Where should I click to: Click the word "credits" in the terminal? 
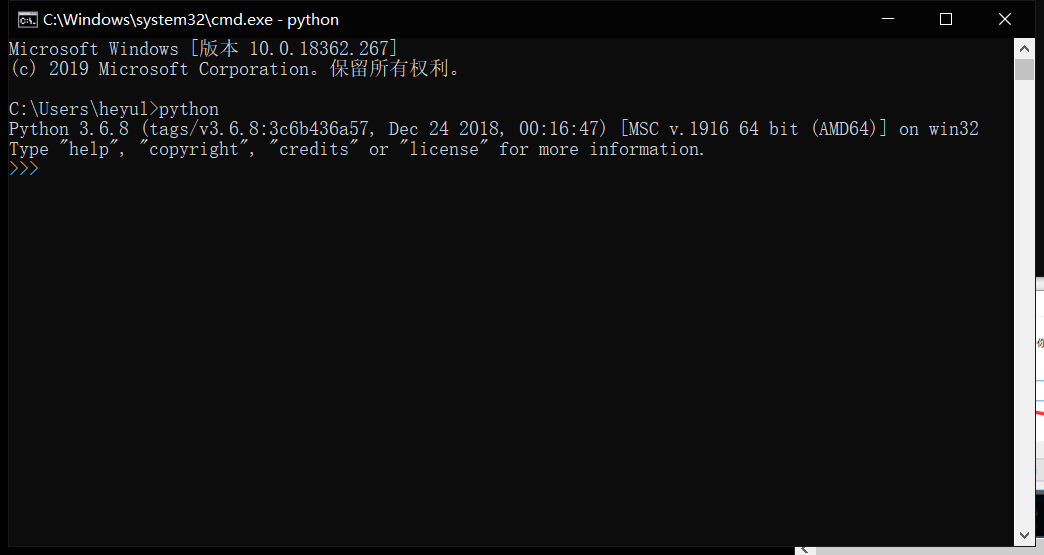[x=314, y=149]
